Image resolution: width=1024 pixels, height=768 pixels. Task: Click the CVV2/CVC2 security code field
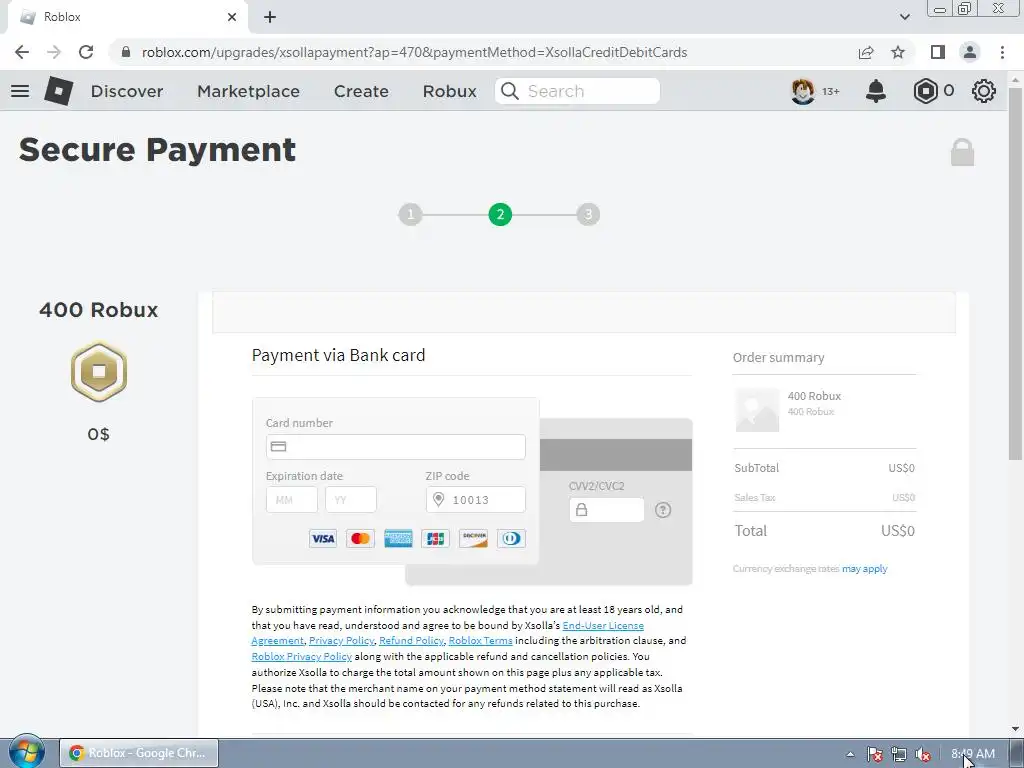pos(607,510)
